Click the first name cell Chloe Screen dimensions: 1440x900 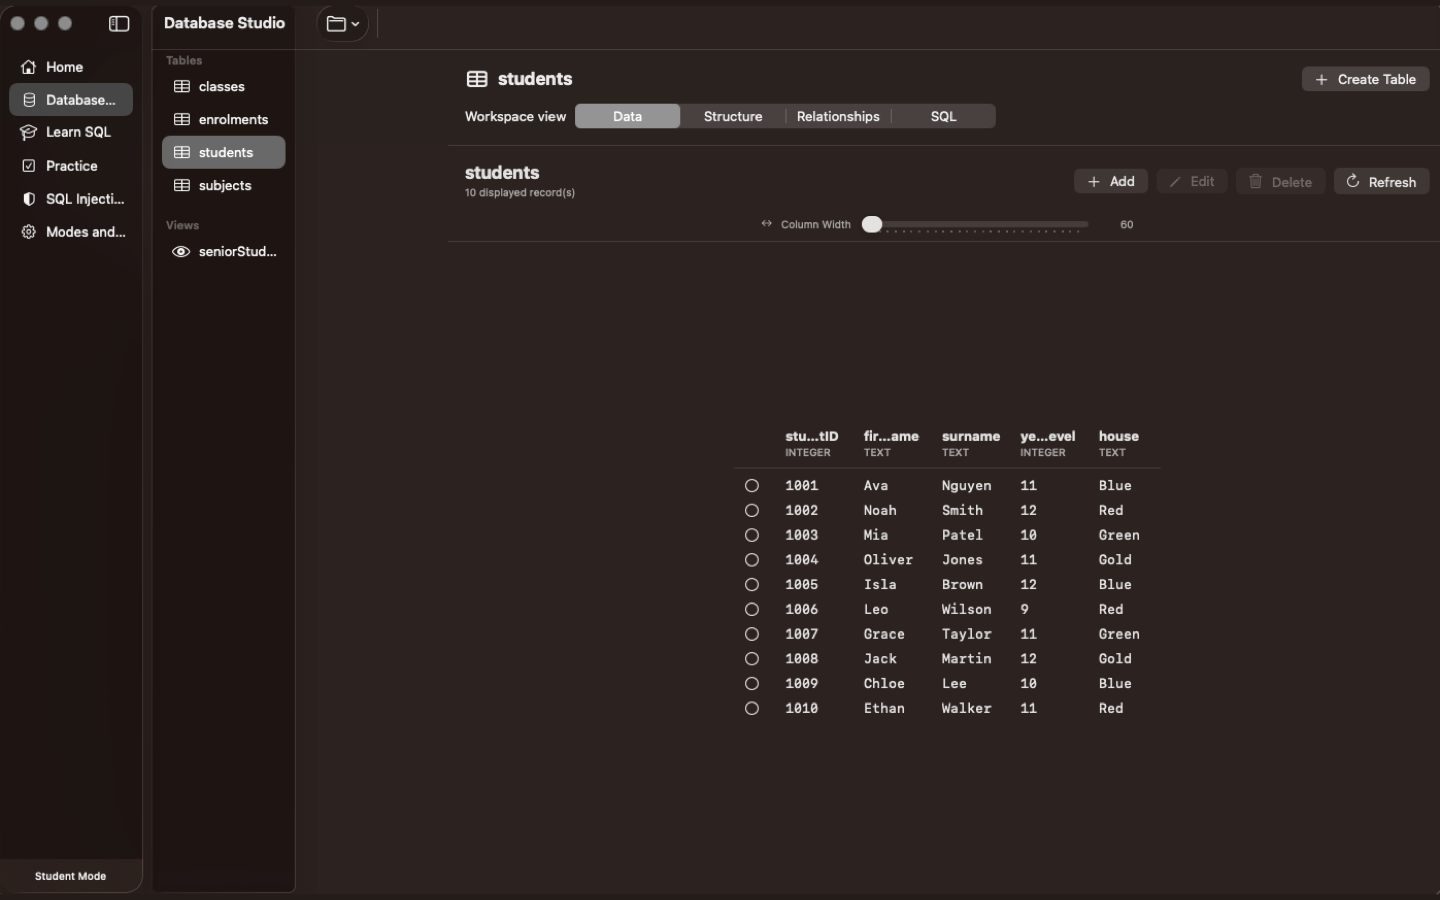[x=884, y=684]
